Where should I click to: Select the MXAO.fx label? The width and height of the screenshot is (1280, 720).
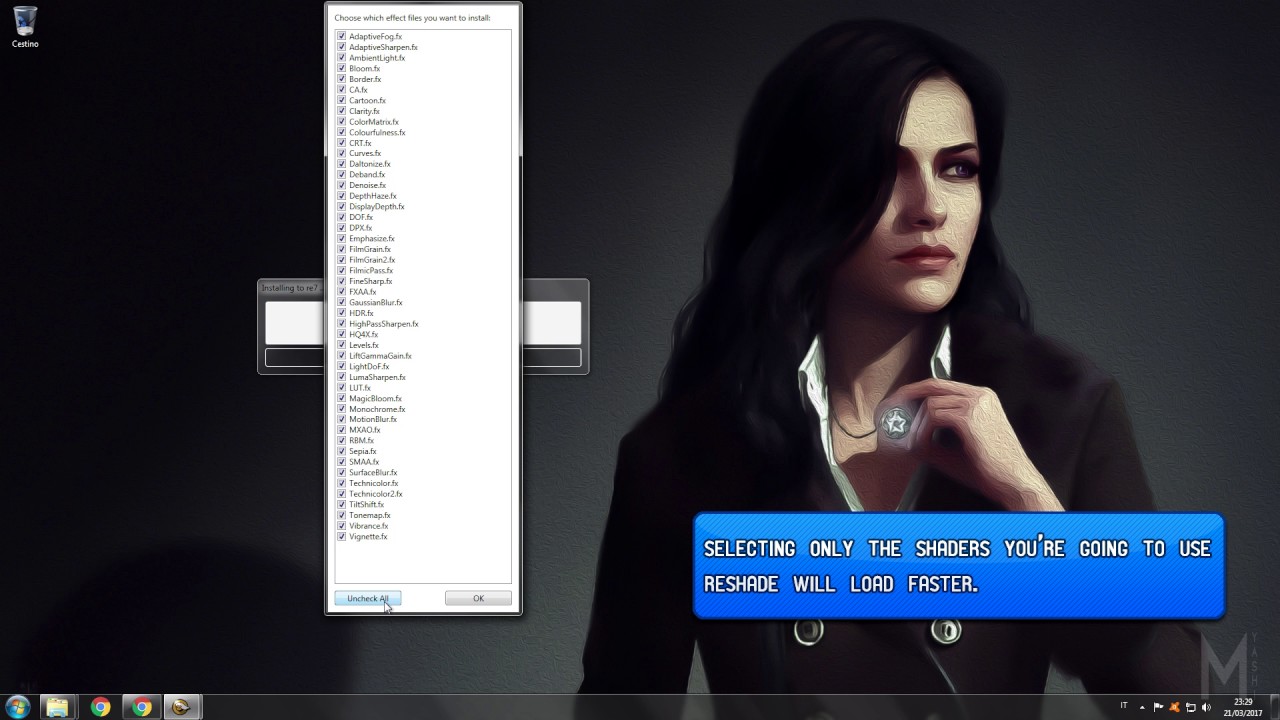[365, 430]
